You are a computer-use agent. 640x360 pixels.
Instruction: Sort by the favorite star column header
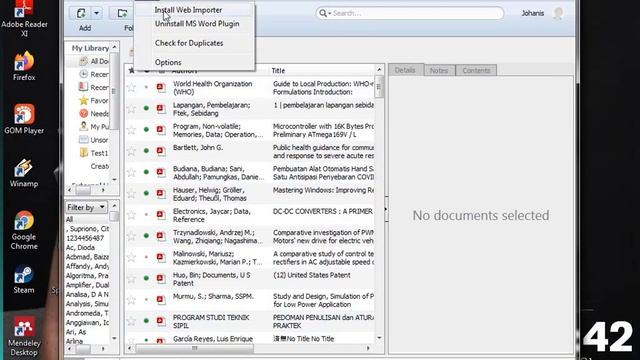(x=131, y=71)
